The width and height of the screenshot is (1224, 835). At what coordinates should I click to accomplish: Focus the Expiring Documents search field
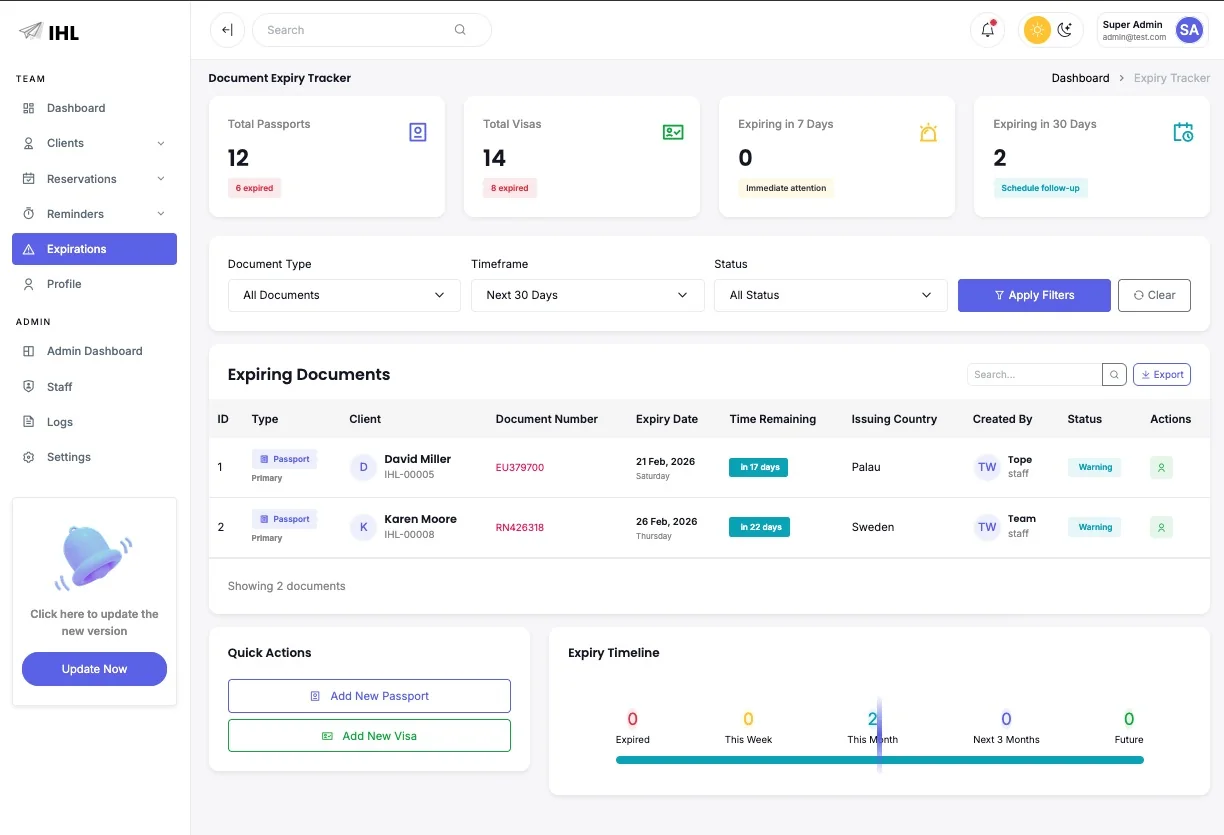point(1034,375)
